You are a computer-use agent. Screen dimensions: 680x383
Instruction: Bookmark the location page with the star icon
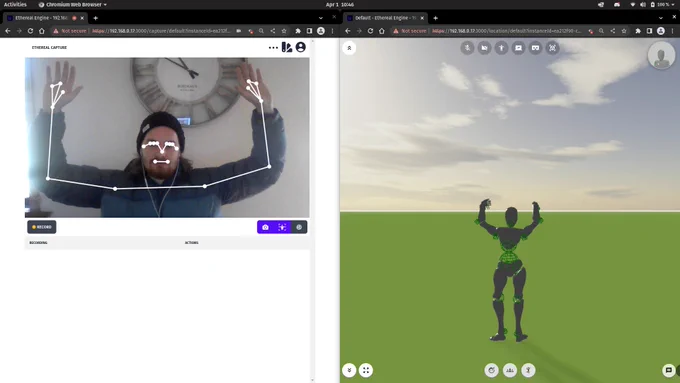624,31
